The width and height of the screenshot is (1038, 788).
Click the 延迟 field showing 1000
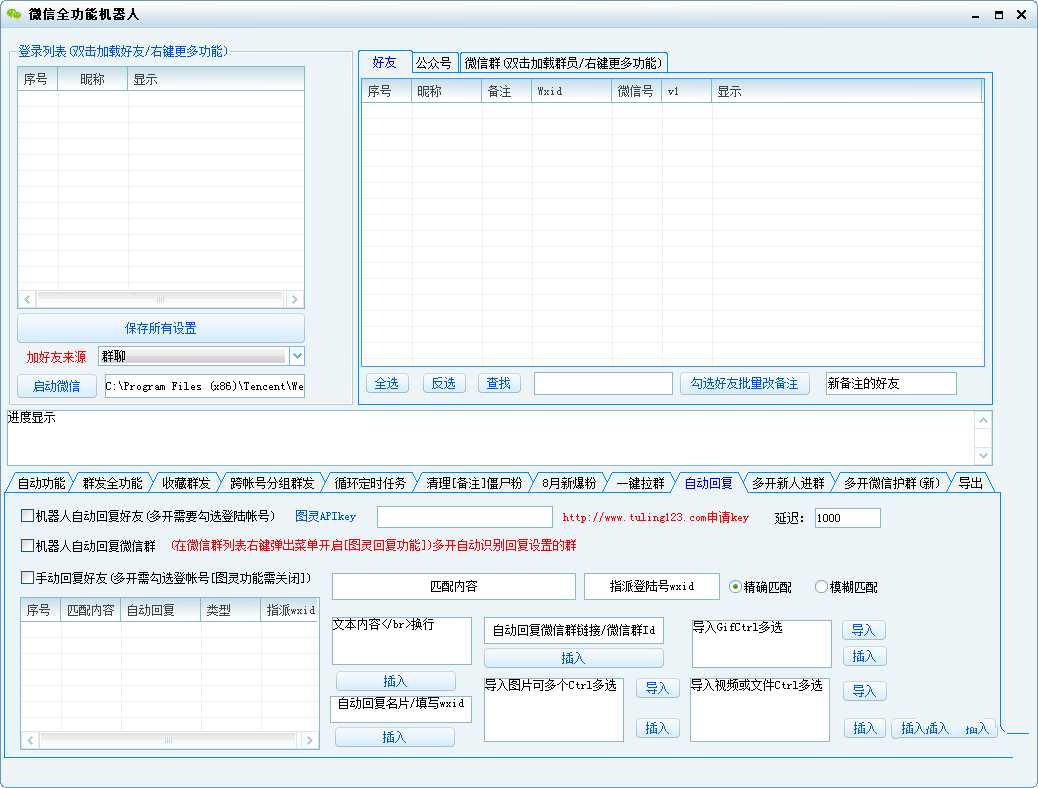pyautogui.click(x=847, y=518)
